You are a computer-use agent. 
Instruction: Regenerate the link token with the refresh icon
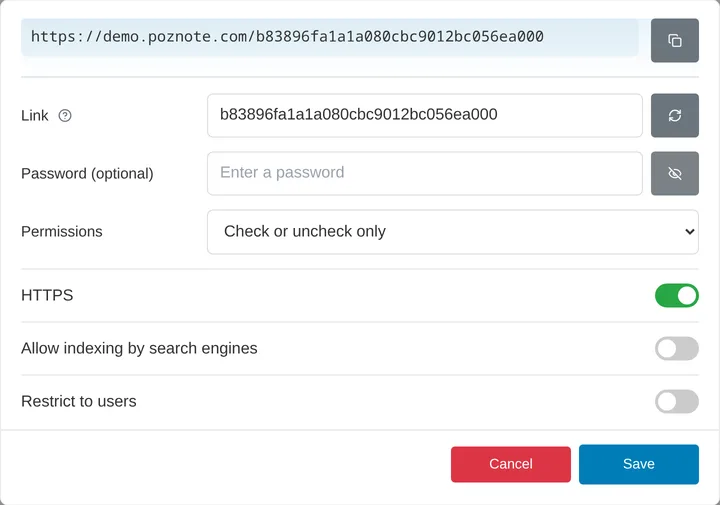675,116
